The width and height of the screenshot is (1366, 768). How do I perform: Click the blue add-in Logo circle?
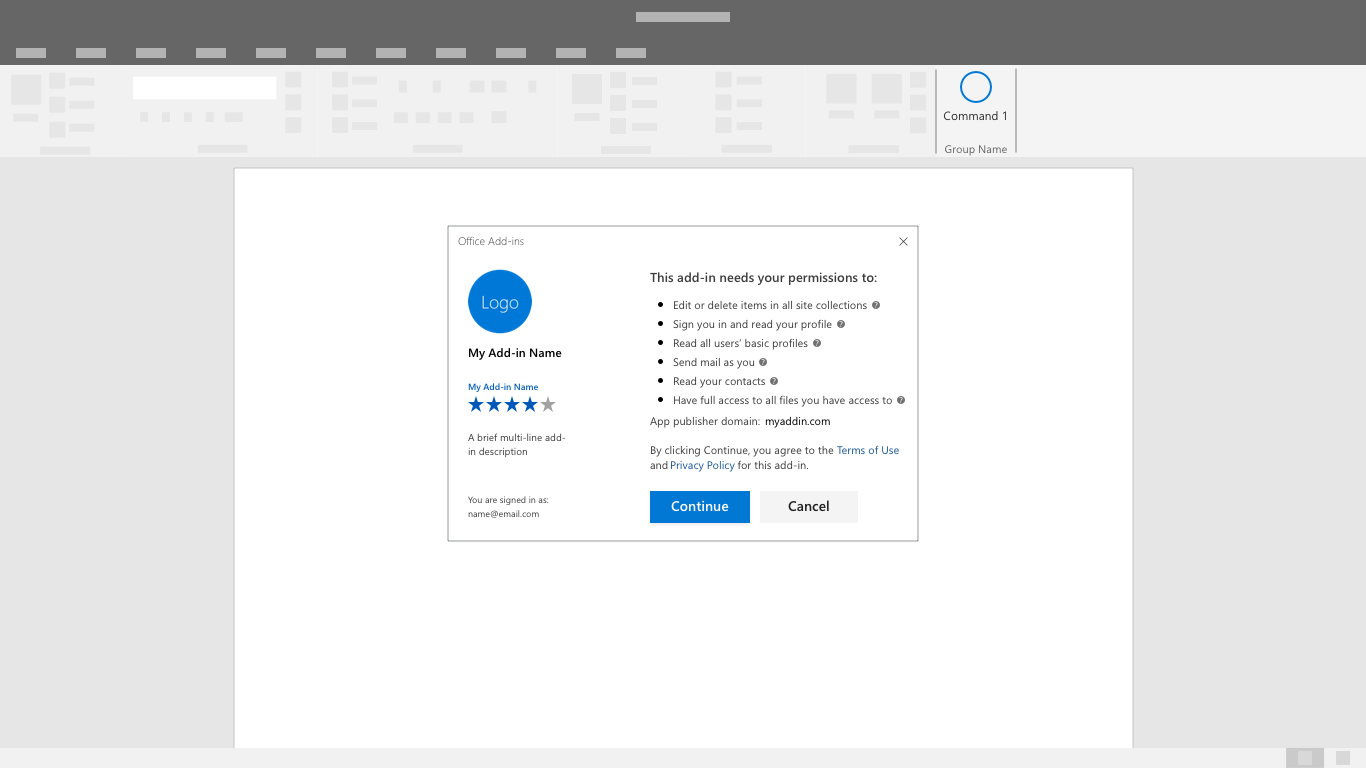[499, 301]
